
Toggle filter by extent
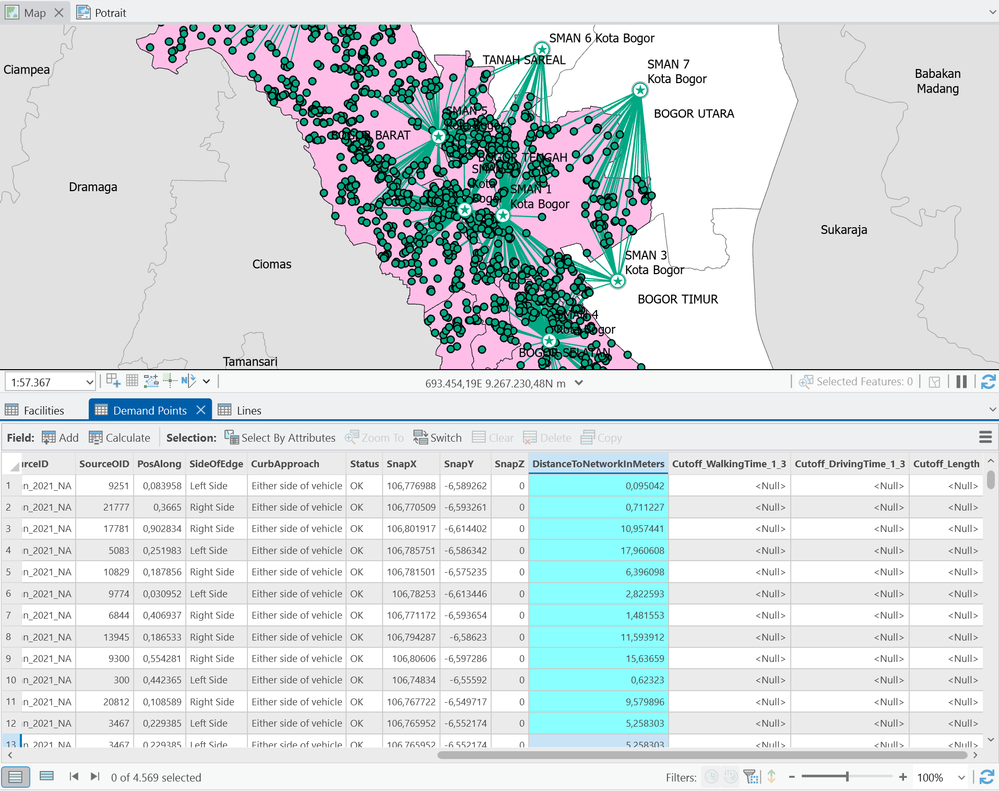pyautogui.click(x=751, y=777)
